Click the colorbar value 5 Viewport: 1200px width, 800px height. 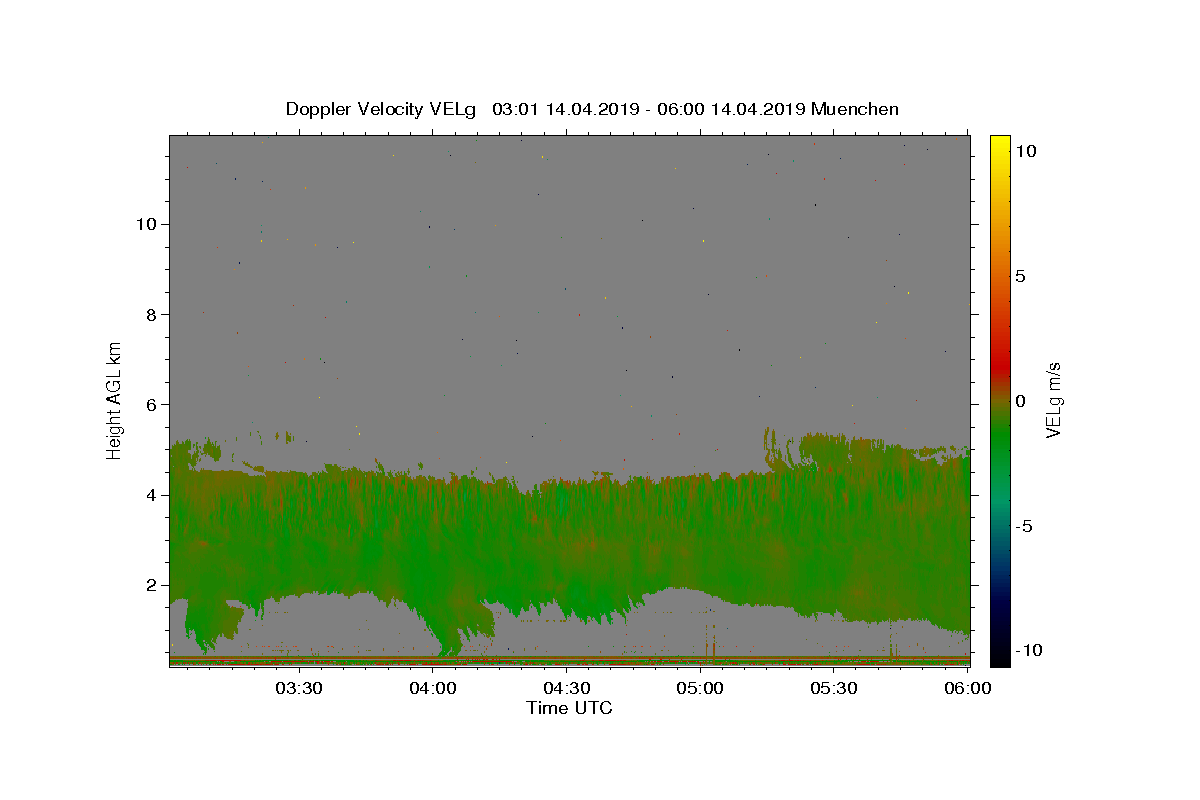point(1020,276)
